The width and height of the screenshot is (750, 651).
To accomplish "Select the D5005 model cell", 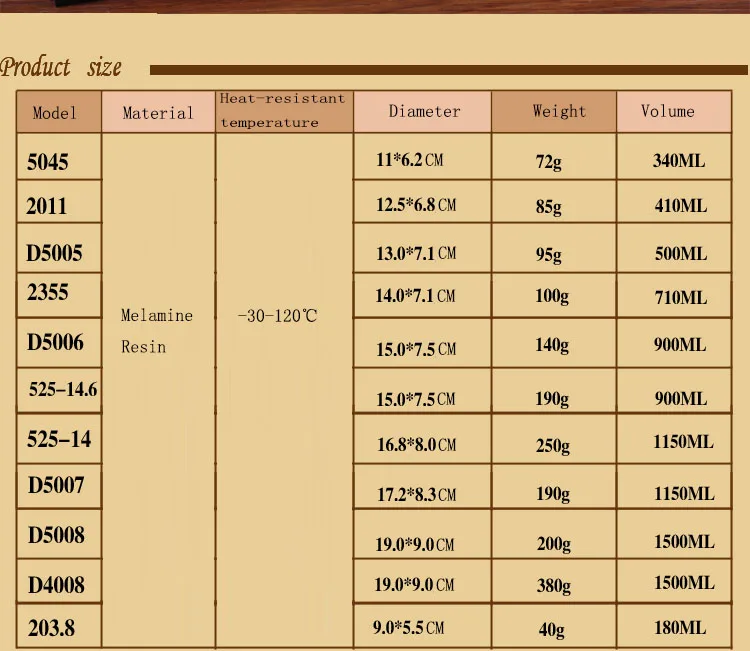I will click(59, 248).
